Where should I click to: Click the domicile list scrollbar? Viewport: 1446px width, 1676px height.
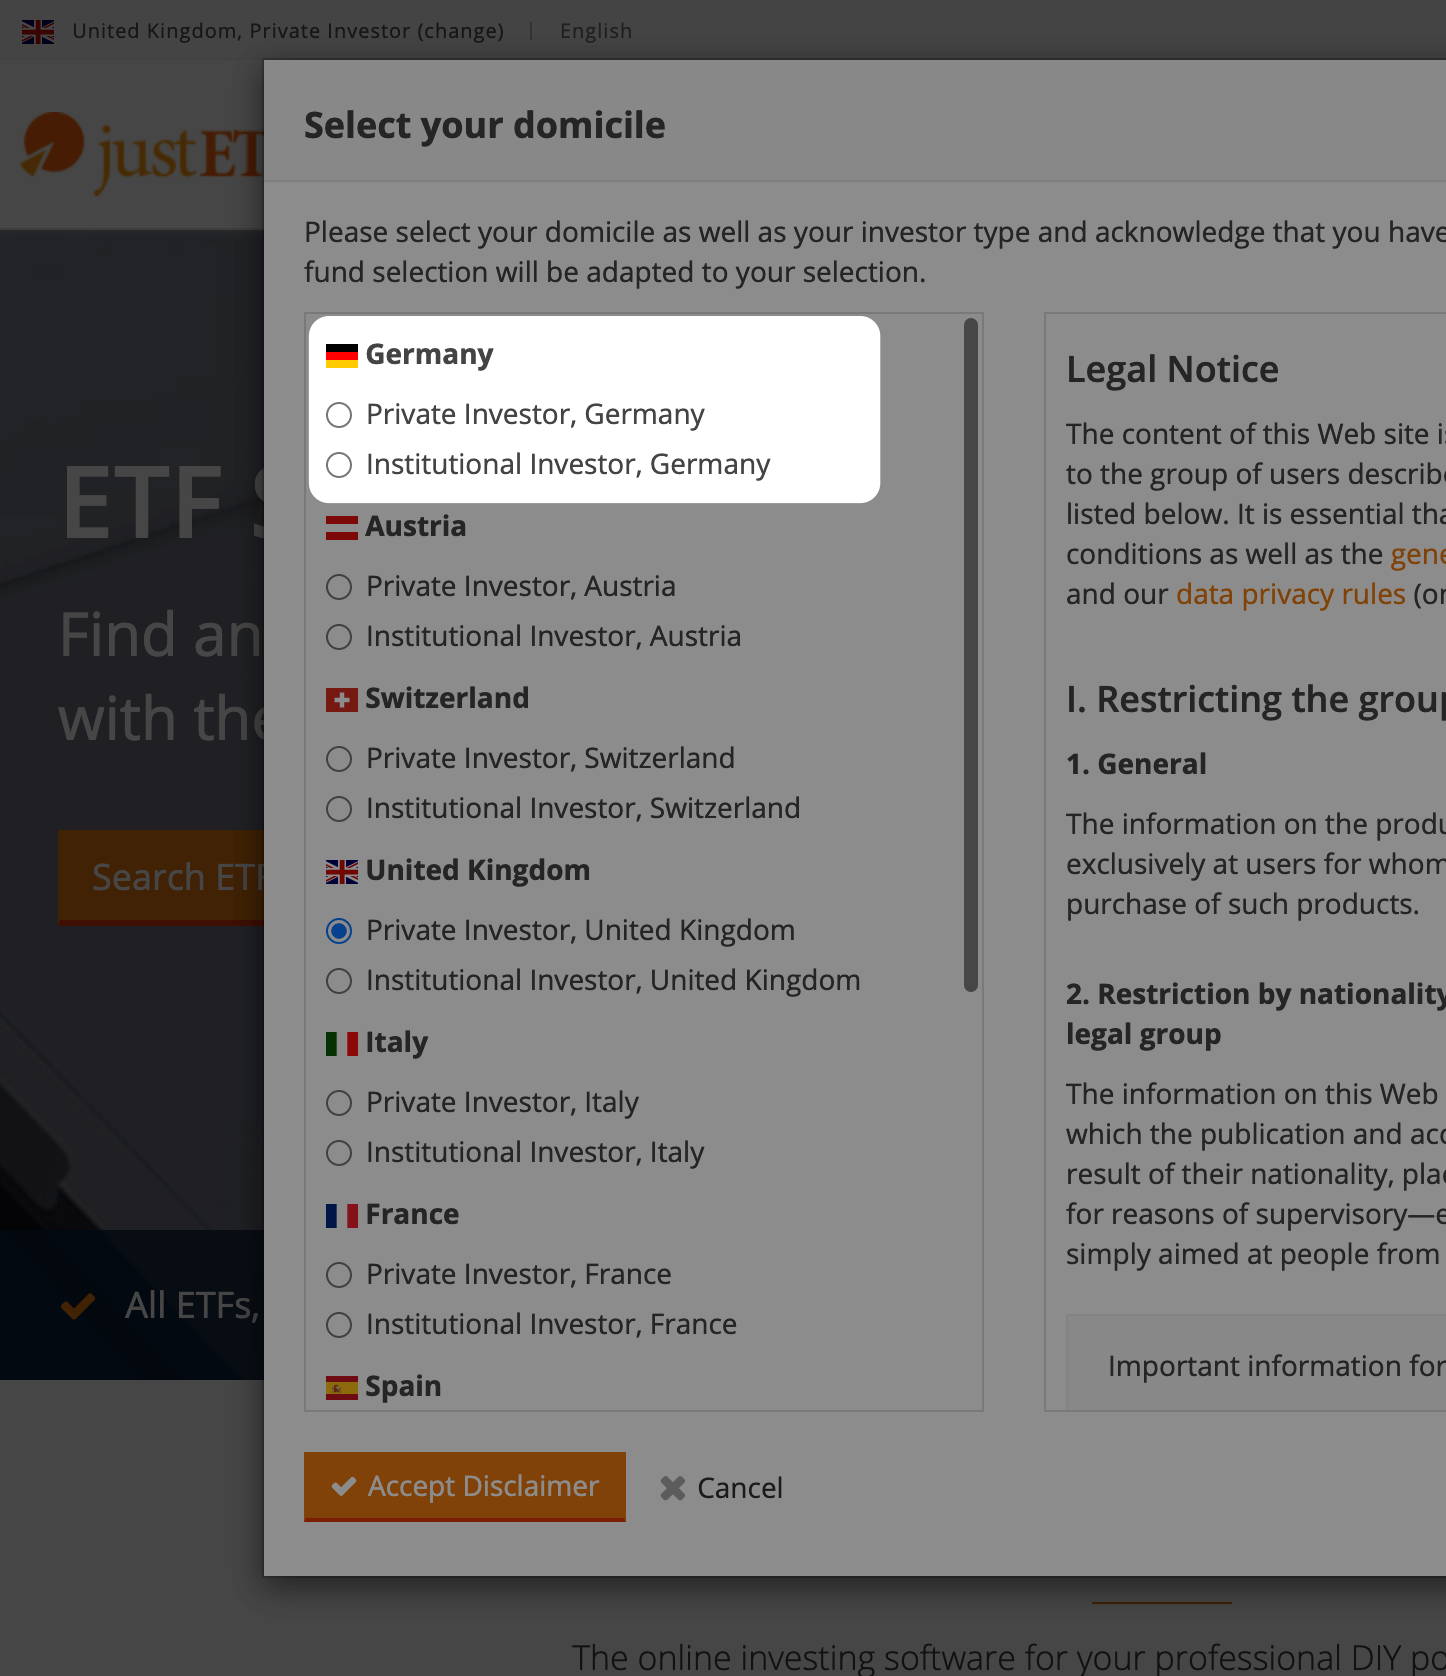coord(970,655)
